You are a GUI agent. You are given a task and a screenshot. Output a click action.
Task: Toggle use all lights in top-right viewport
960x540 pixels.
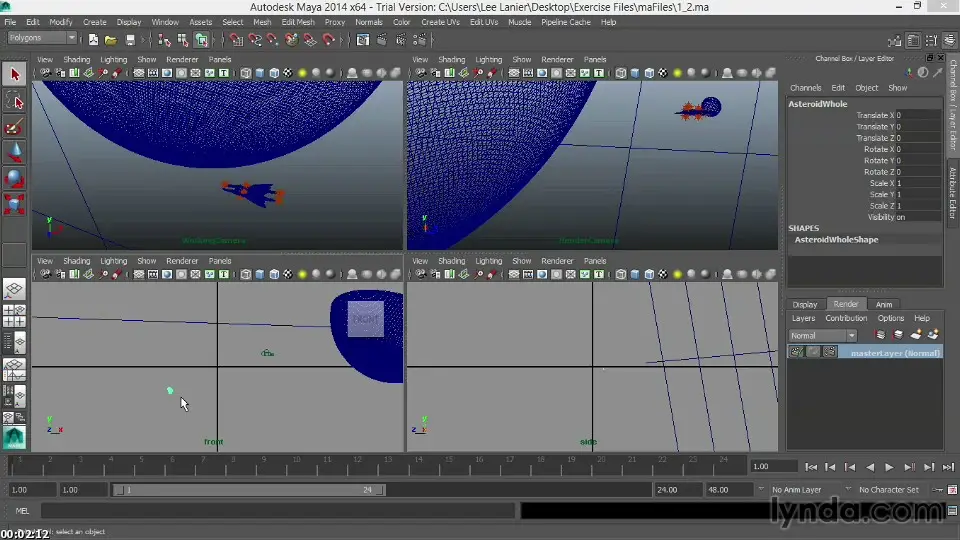[x=677, y=73]
